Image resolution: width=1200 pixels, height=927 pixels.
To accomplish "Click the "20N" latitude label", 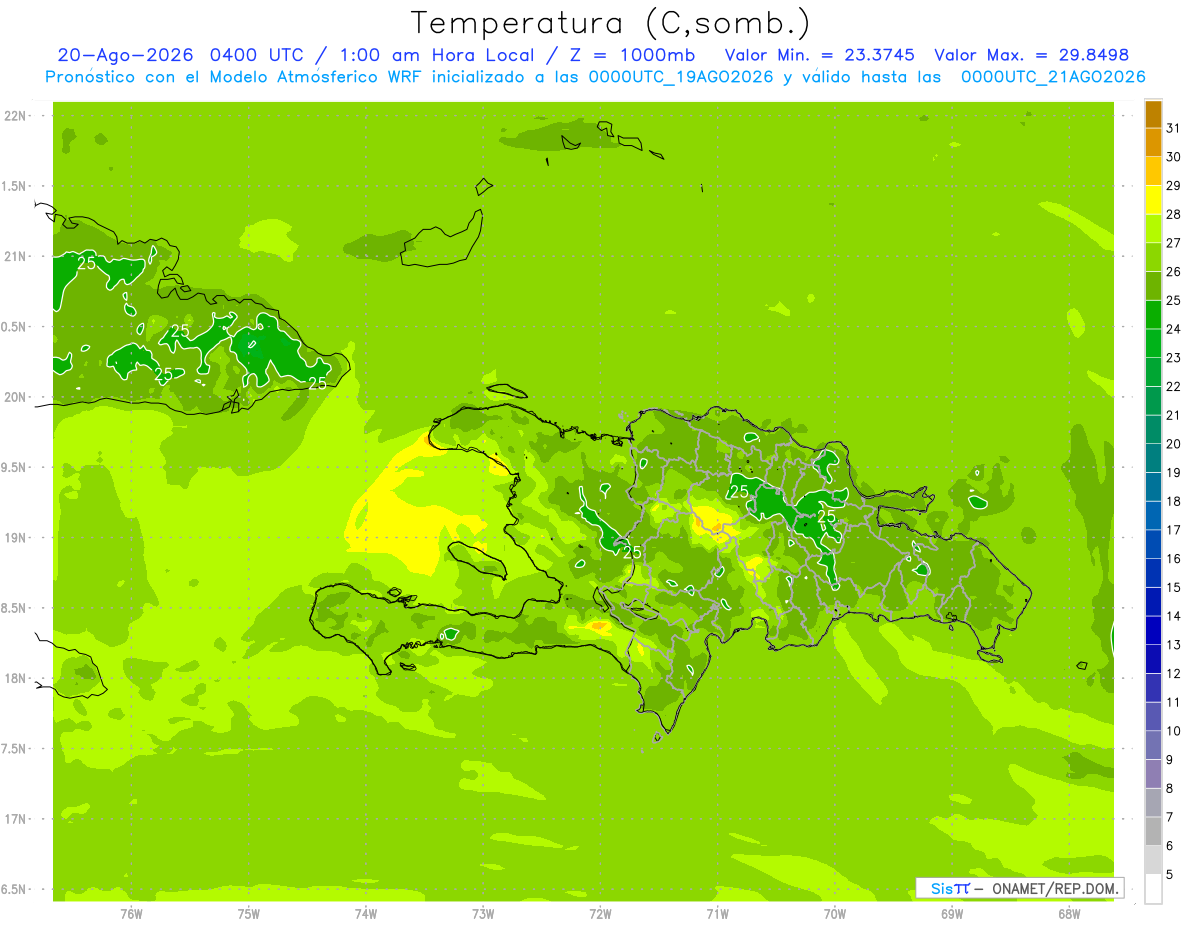I will click(15, 397).
